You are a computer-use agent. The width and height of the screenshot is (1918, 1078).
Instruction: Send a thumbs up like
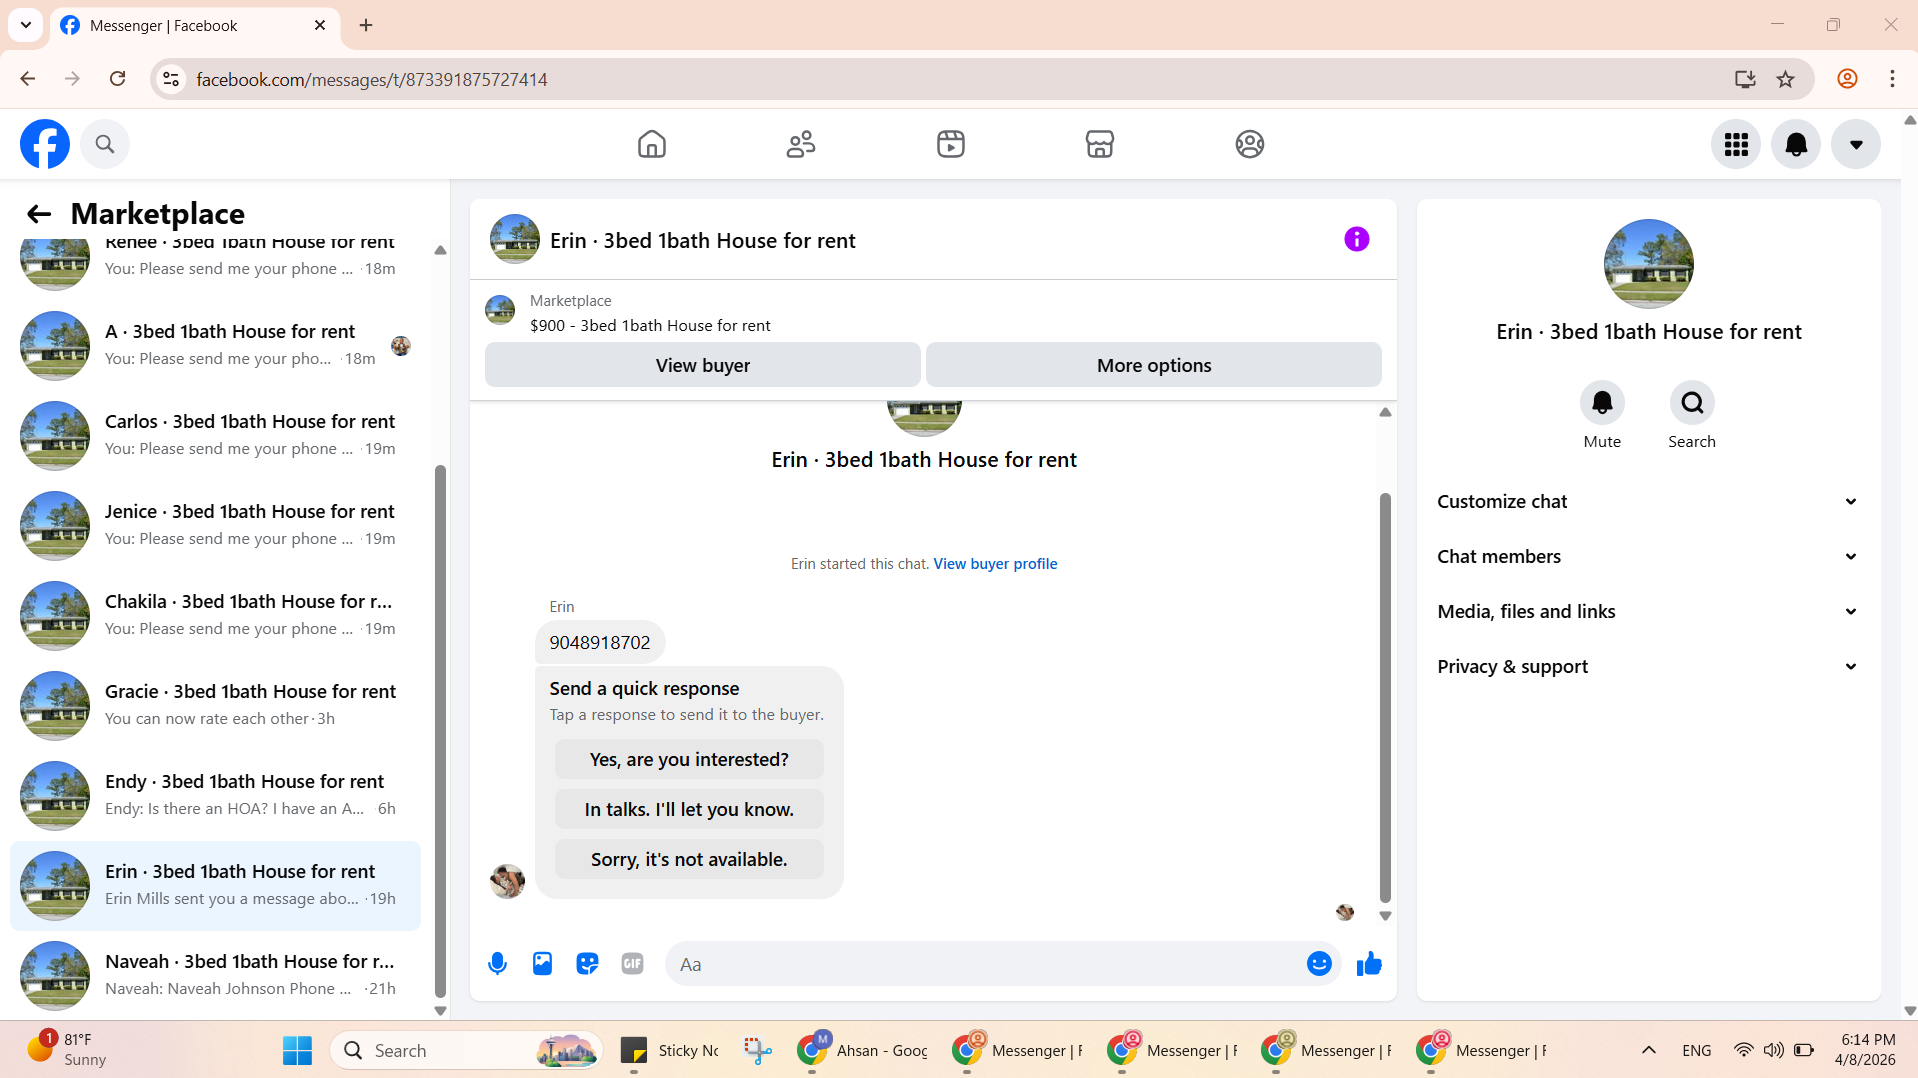[1369, 964]
